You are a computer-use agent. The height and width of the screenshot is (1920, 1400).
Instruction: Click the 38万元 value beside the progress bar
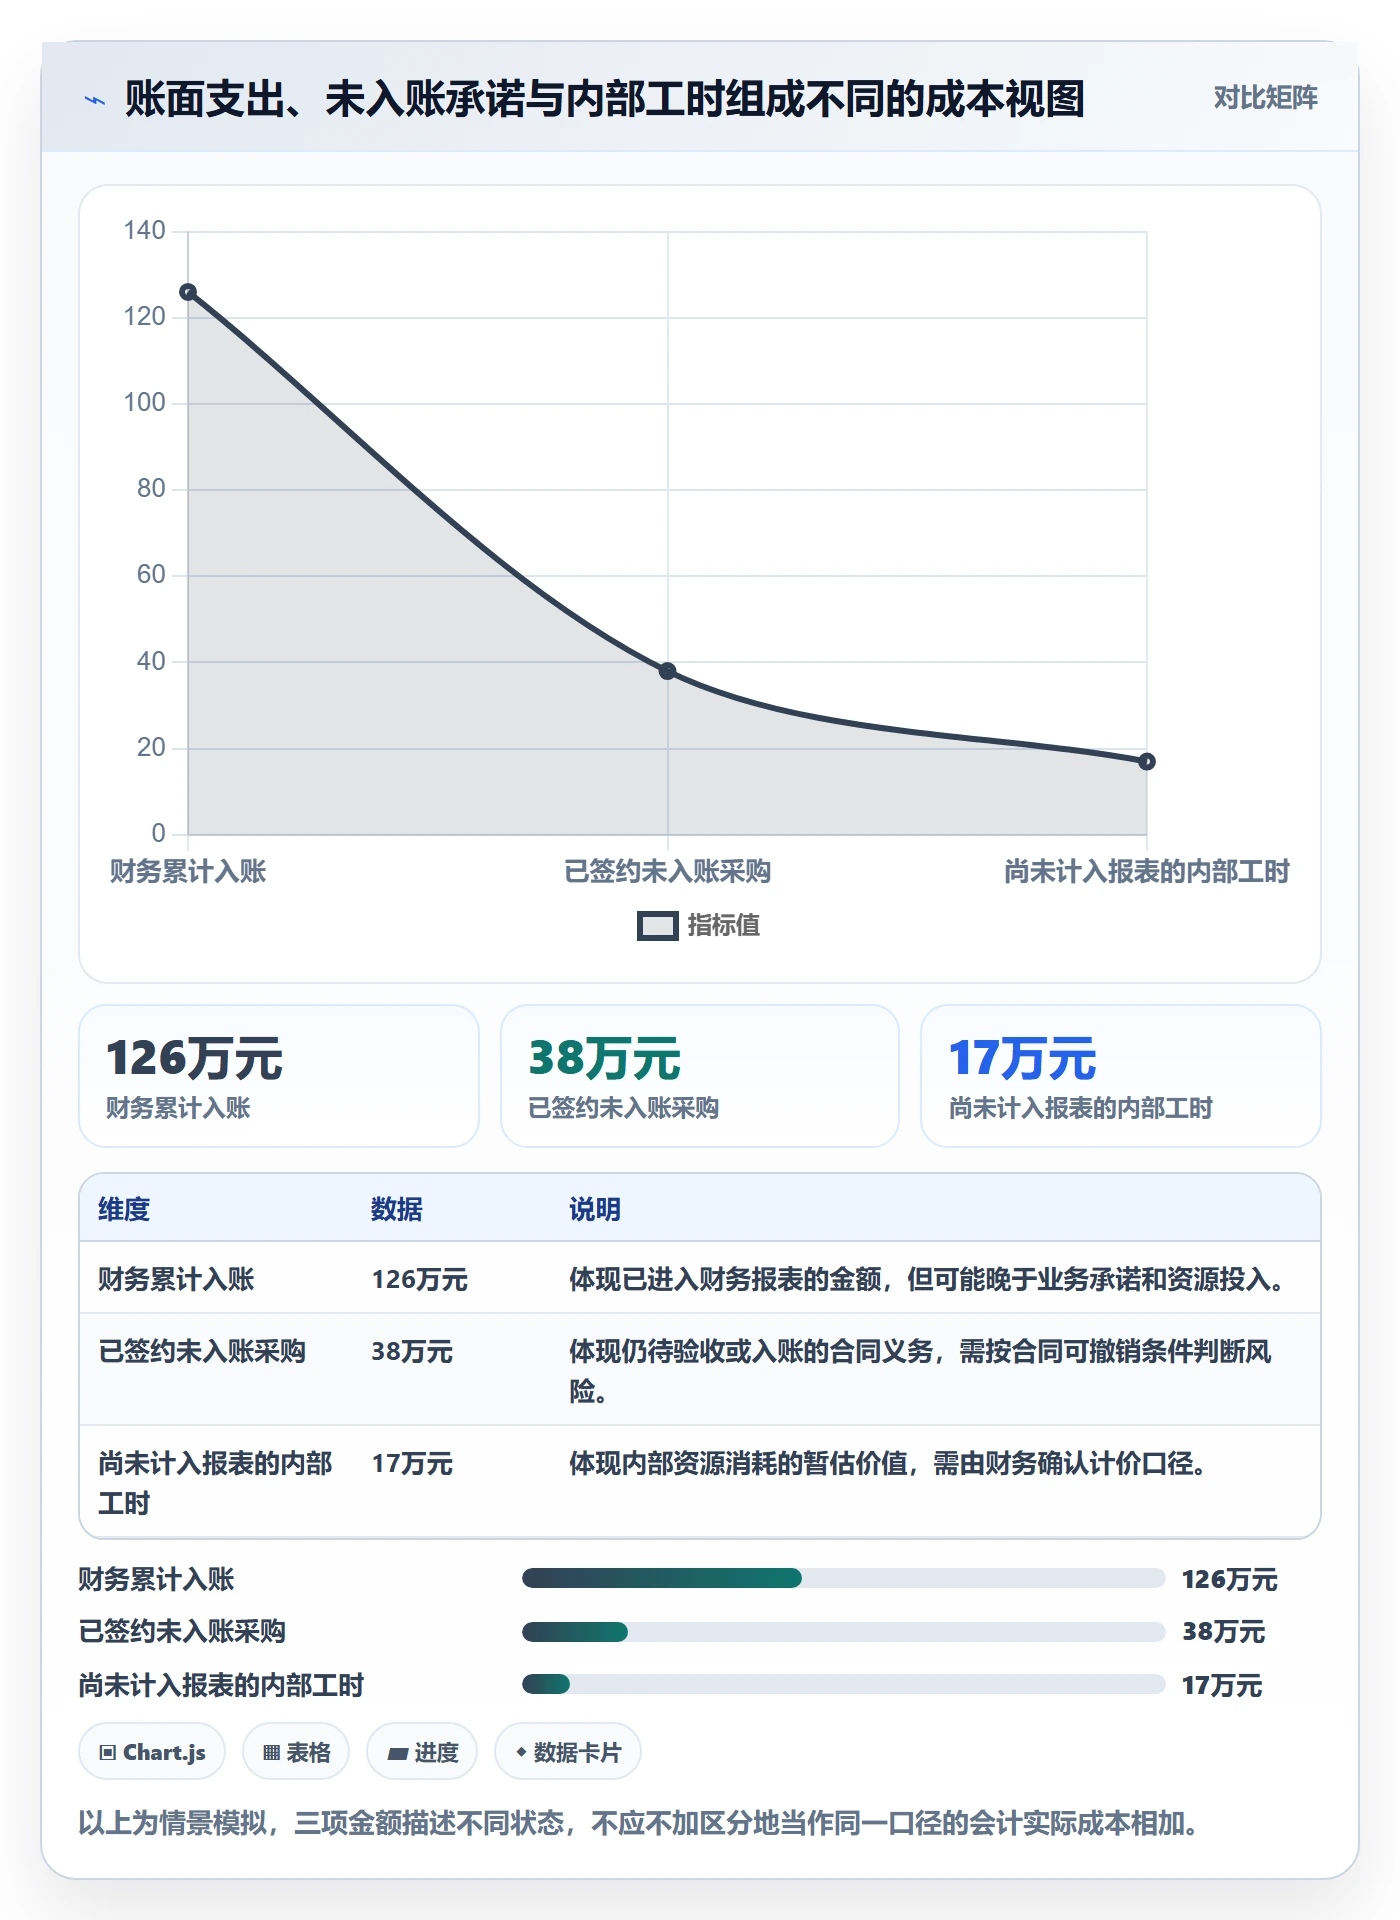click(1224, 1632)
